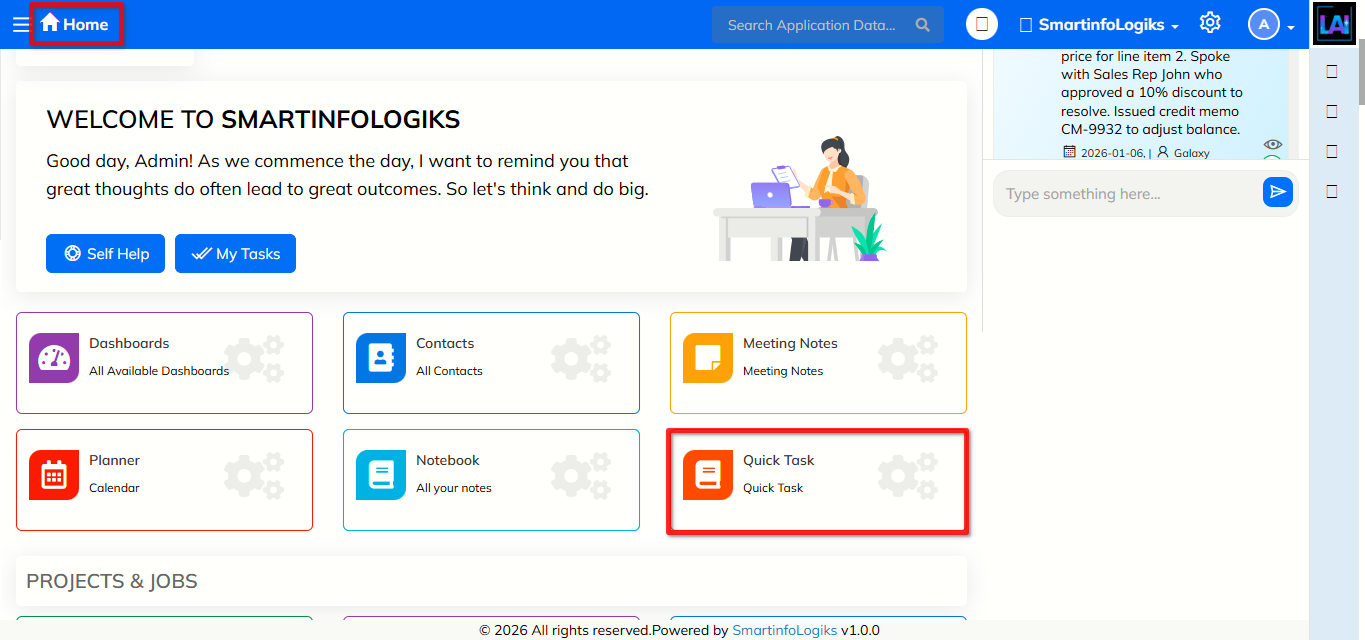Send the chat message with arrow button

(x=1277, y=193)
